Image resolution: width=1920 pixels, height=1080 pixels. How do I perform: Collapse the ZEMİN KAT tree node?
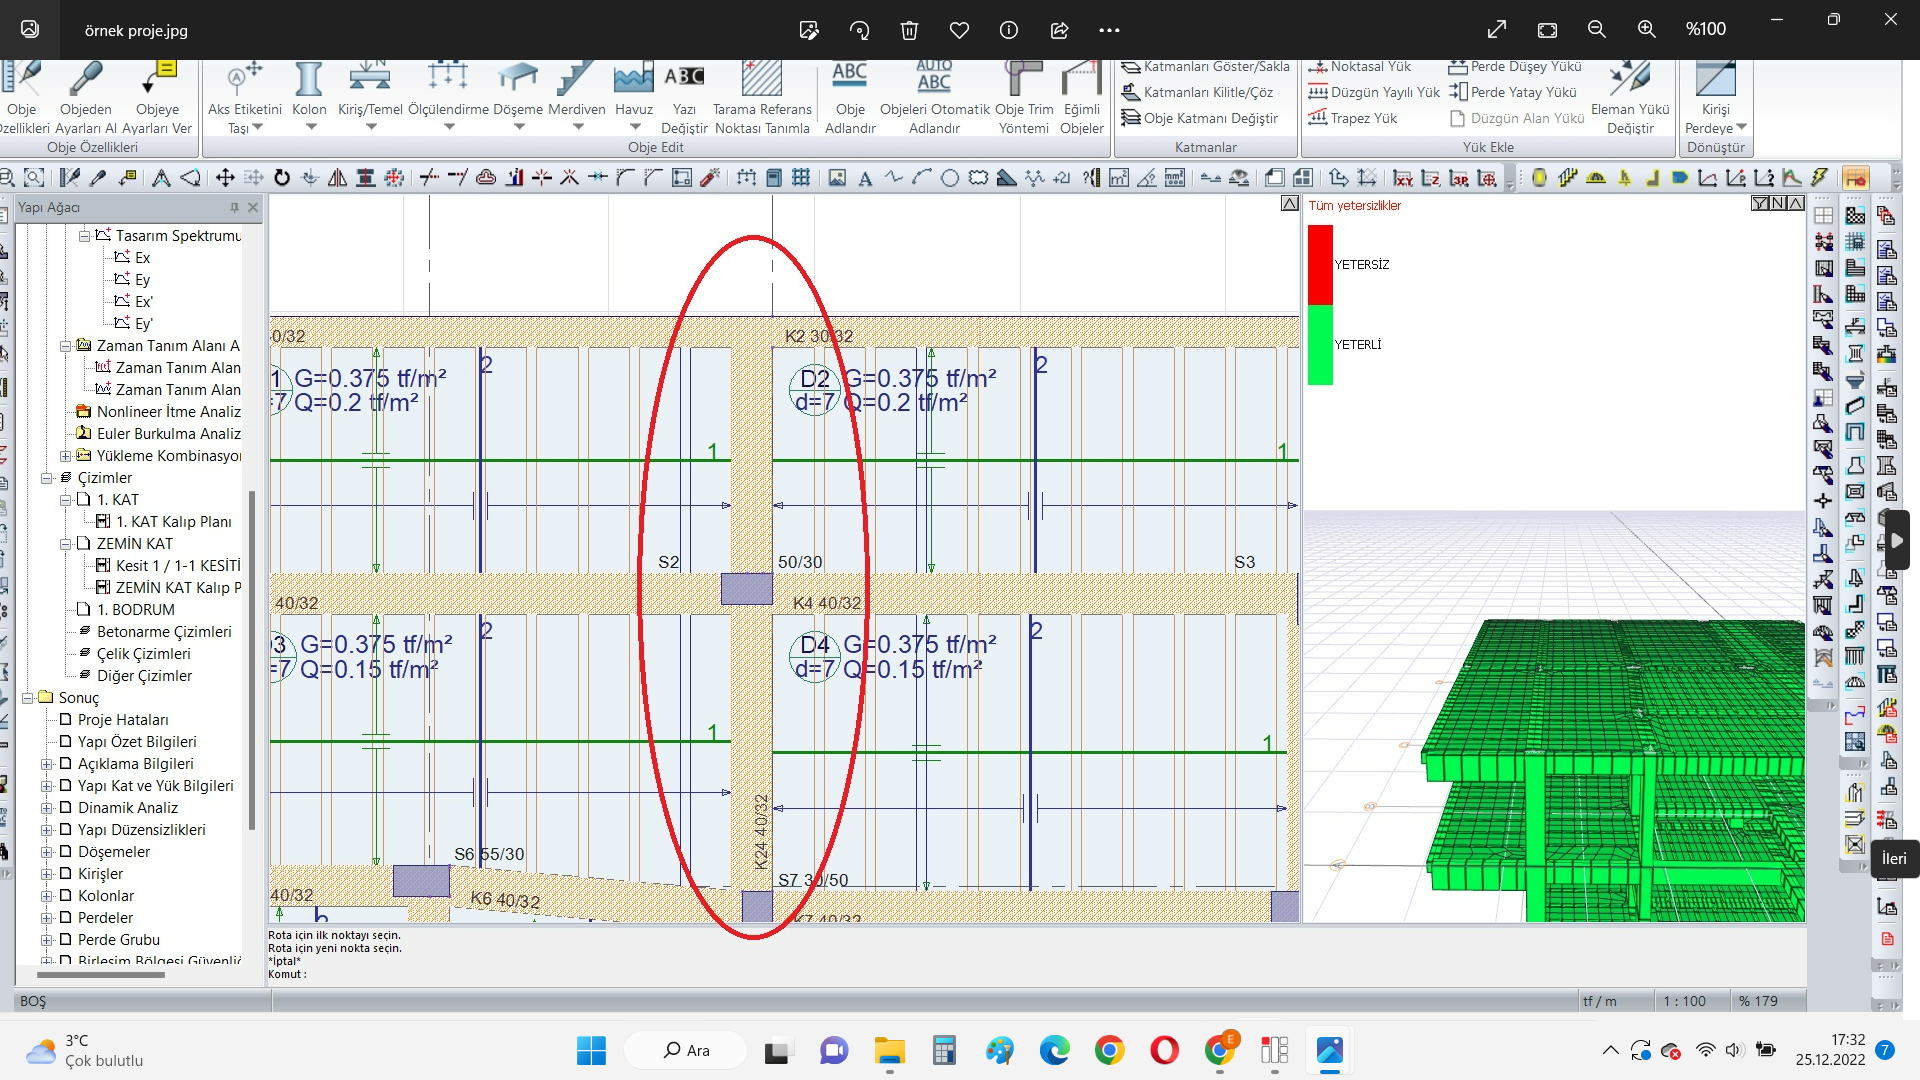(x=65, y=544)
